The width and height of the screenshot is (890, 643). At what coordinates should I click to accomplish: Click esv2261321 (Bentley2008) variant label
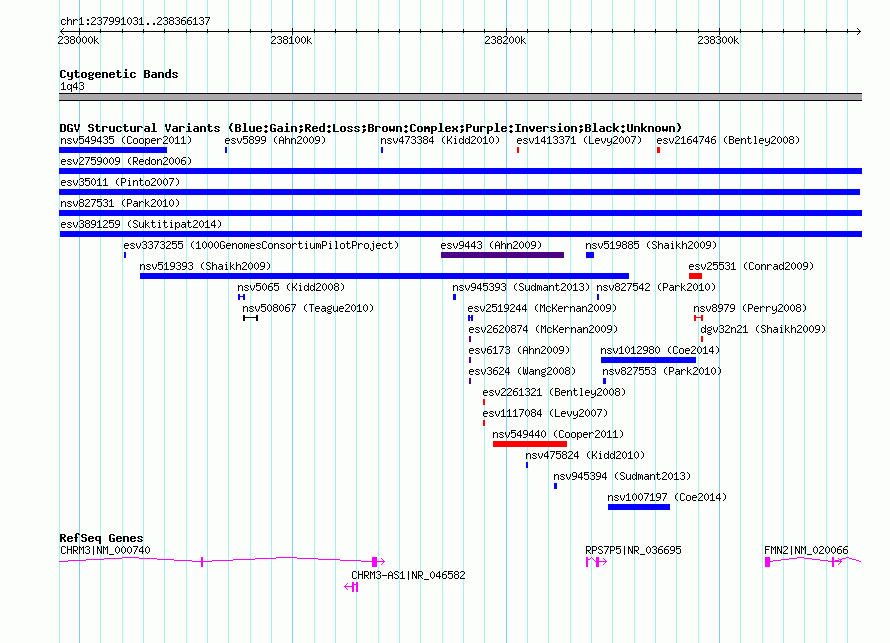pyautogui.click(x=554, y=392)
